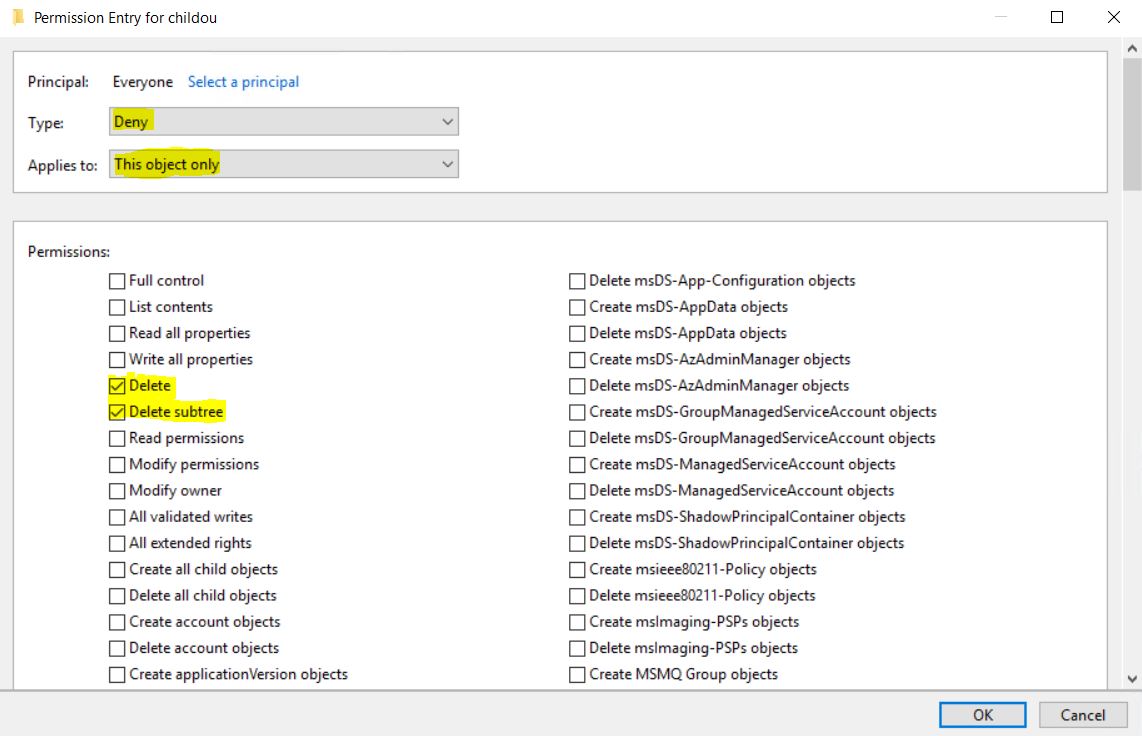
Task: Check the Full control checkbox
Action: 117,281
